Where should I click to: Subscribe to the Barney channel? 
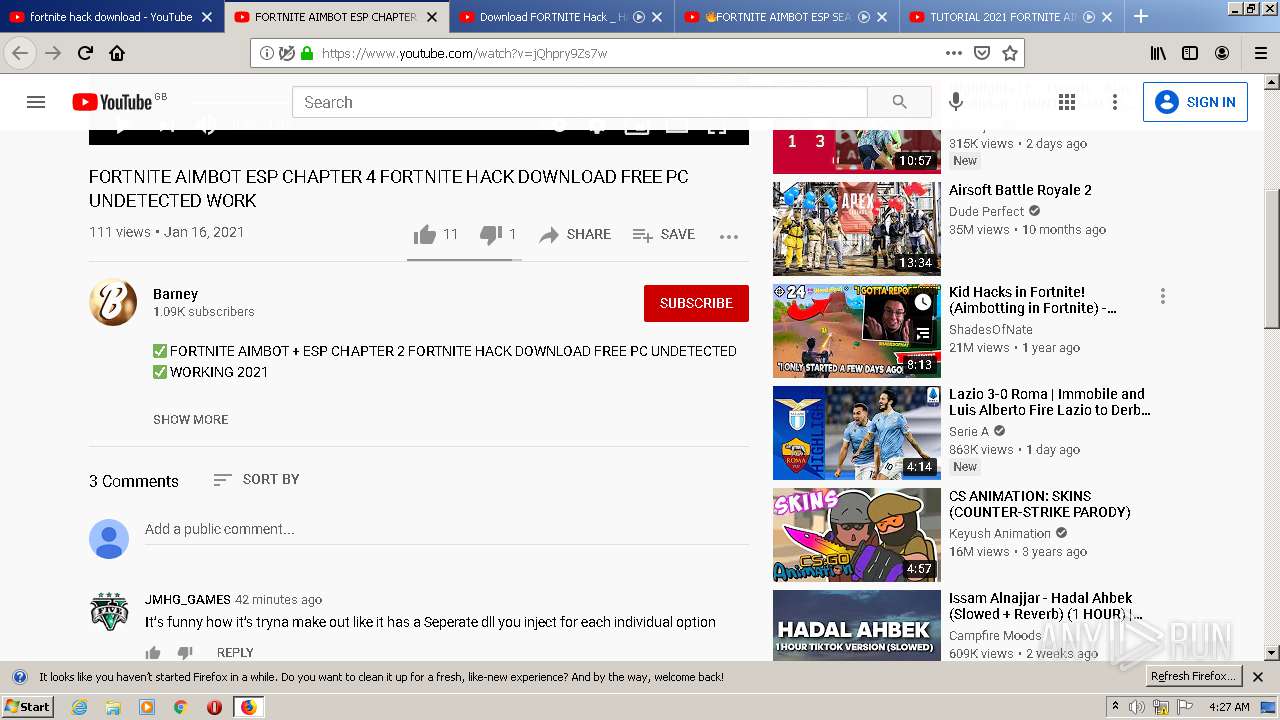(696, 303)
